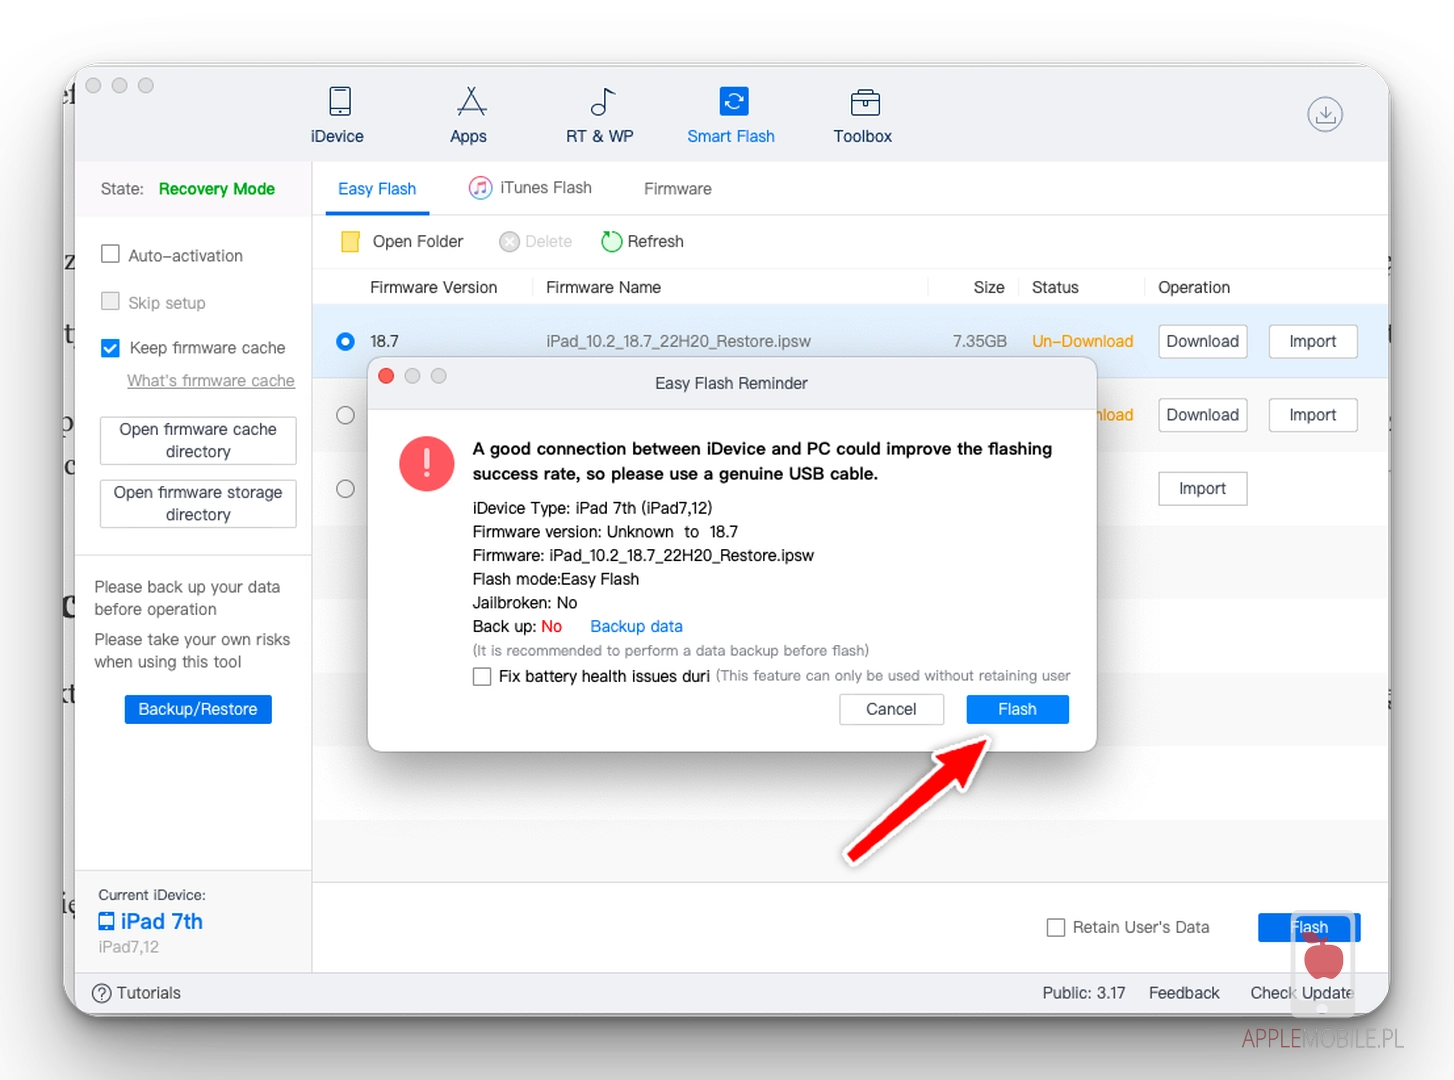The image size is (1454, 1080).
Task: Cancel the Easy Flash Reminder dialog
Action: point(890,710)
